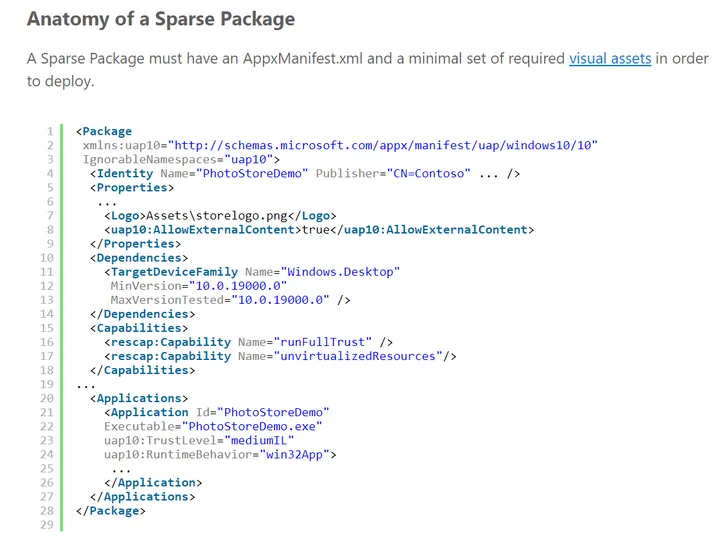Click the "win32App" runtime behavior value
Image resolution: width=720 pixels, height=540 pixels.
tap(297, 454)
